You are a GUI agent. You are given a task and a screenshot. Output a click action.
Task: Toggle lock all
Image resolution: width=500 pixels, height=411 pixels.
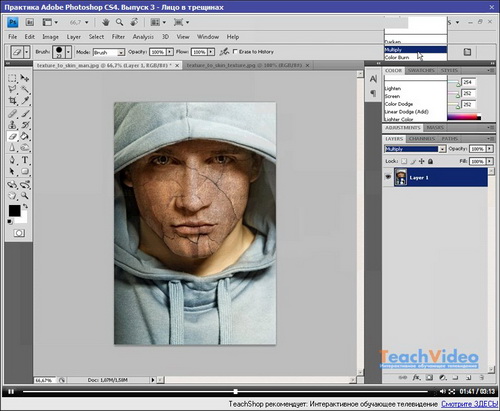[x=430, y=161]
